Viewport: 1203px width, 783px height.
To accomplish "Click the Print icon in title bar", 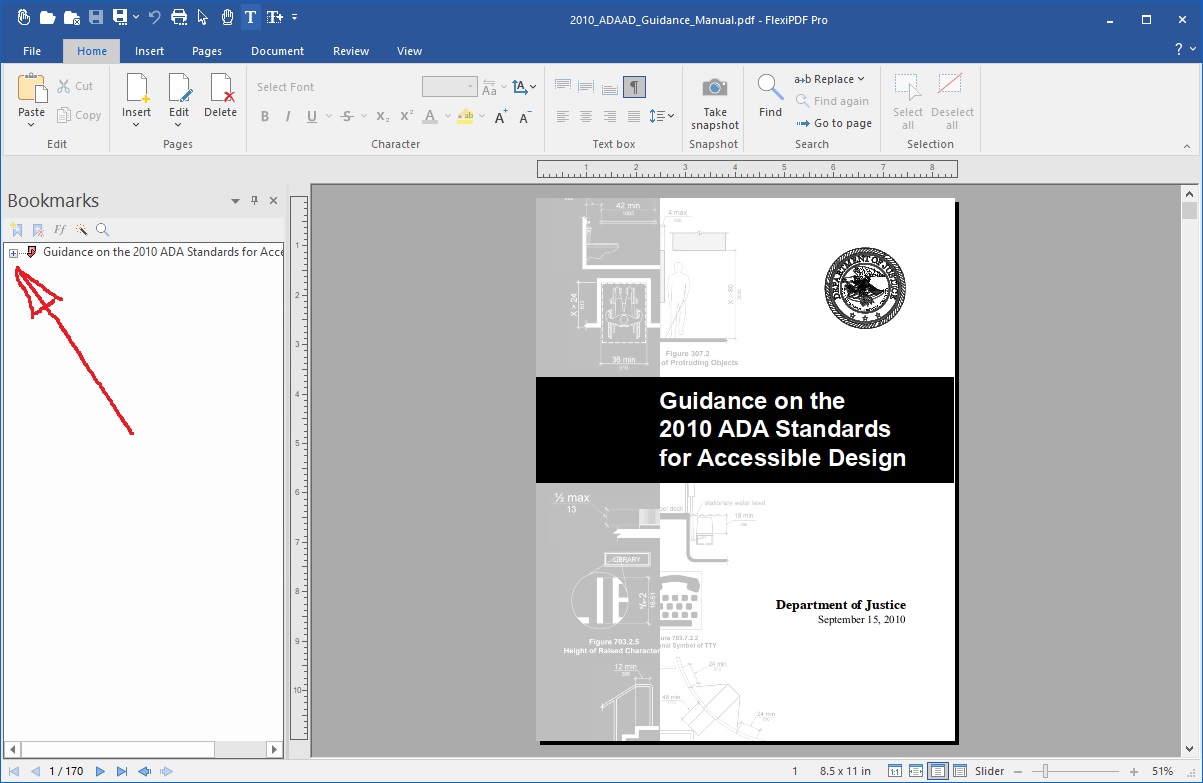I will pyautogui.click(x=179, y=17).
